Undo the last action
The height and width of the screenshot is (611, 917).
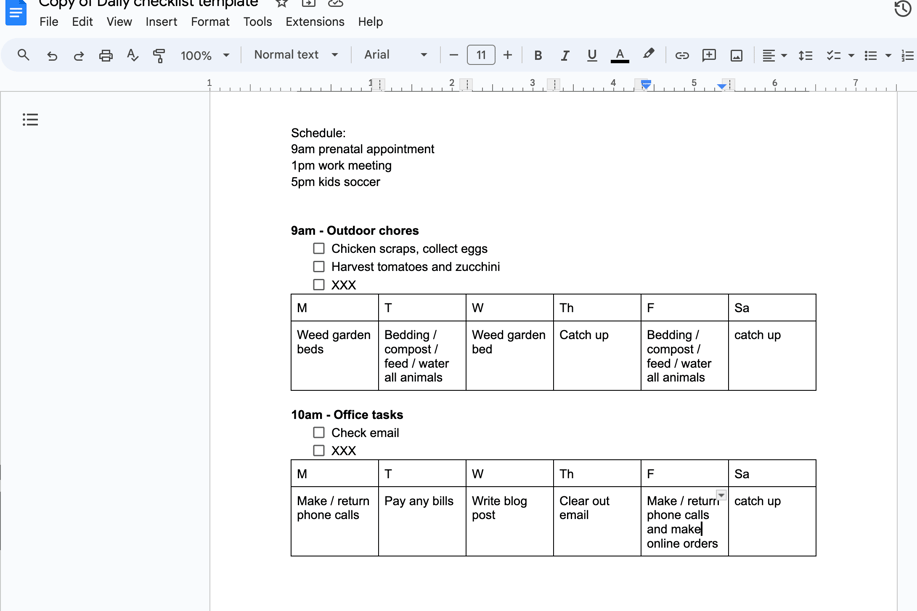pyautogui.click(x=52, y=56)
